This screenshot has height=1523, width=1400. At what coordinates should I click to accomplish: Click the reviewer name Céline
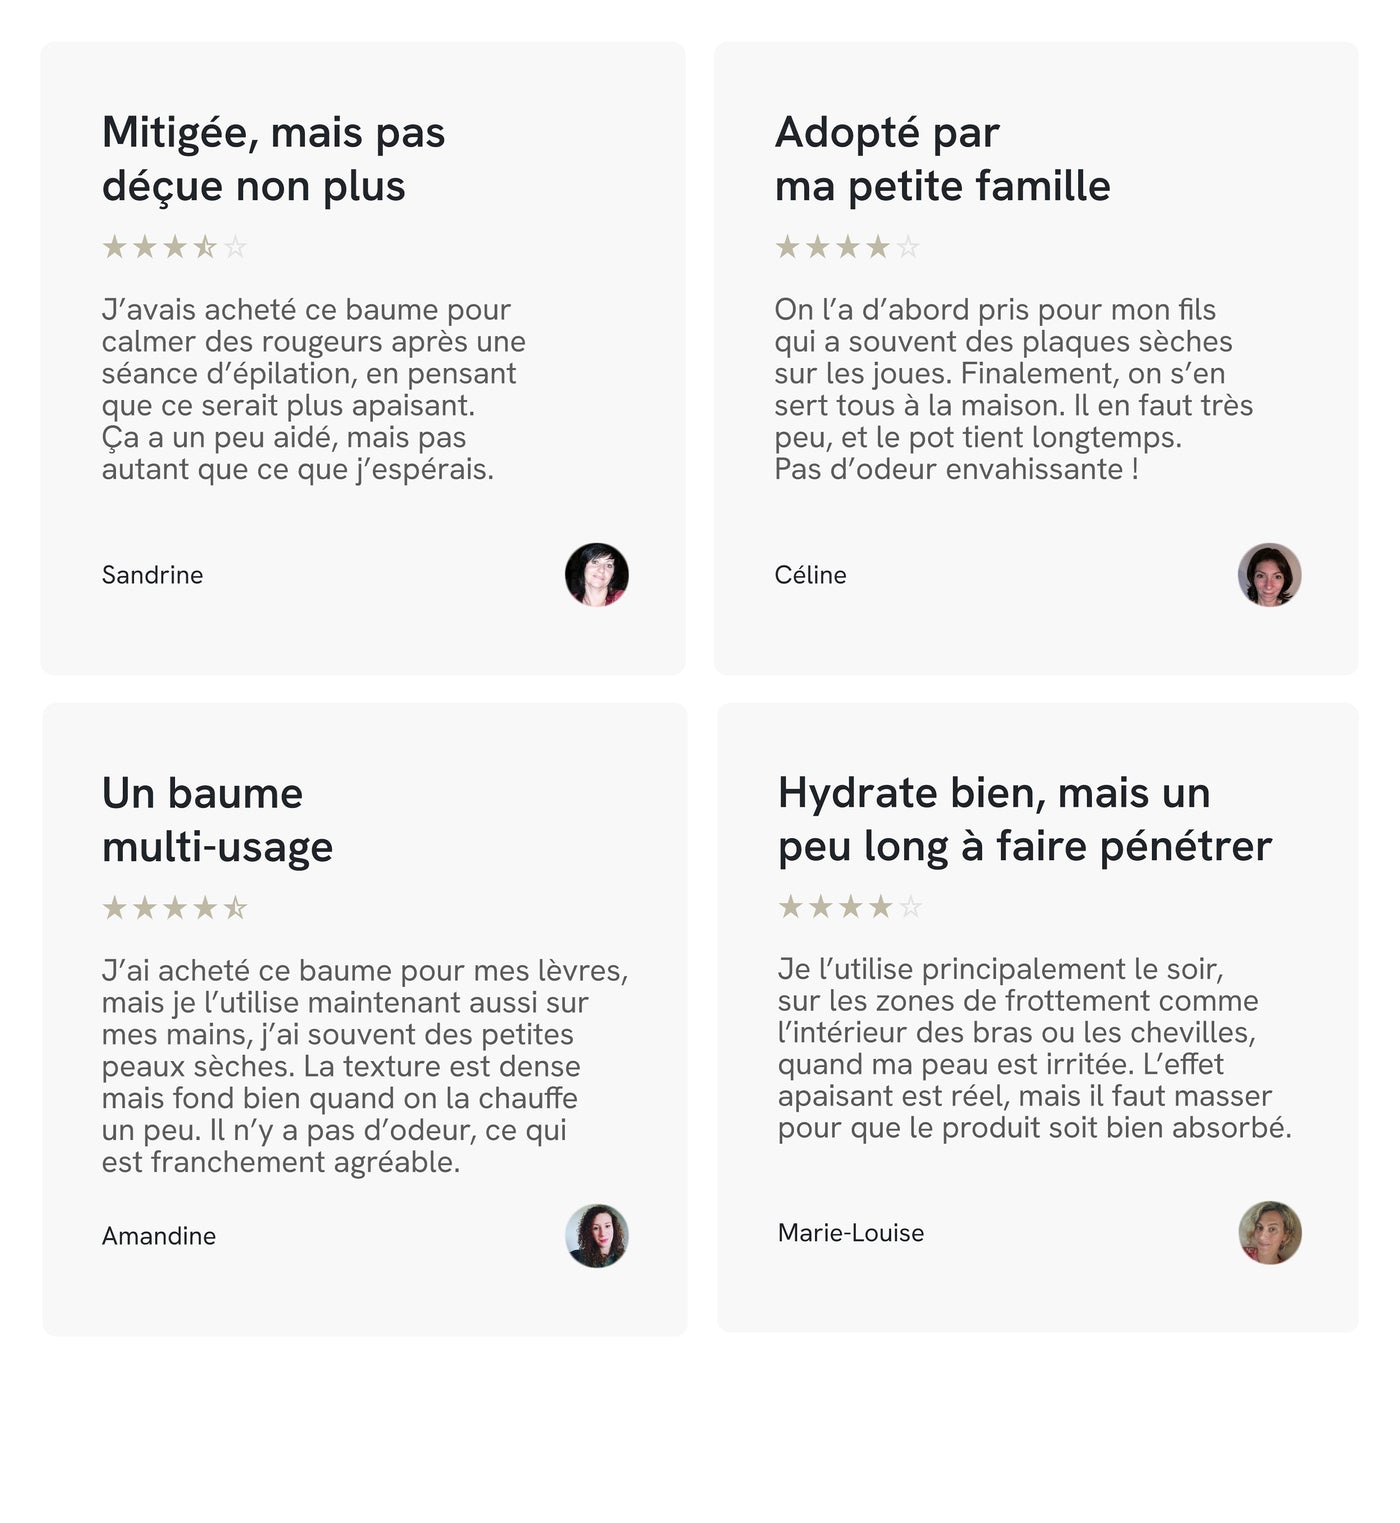coord(810,575)
